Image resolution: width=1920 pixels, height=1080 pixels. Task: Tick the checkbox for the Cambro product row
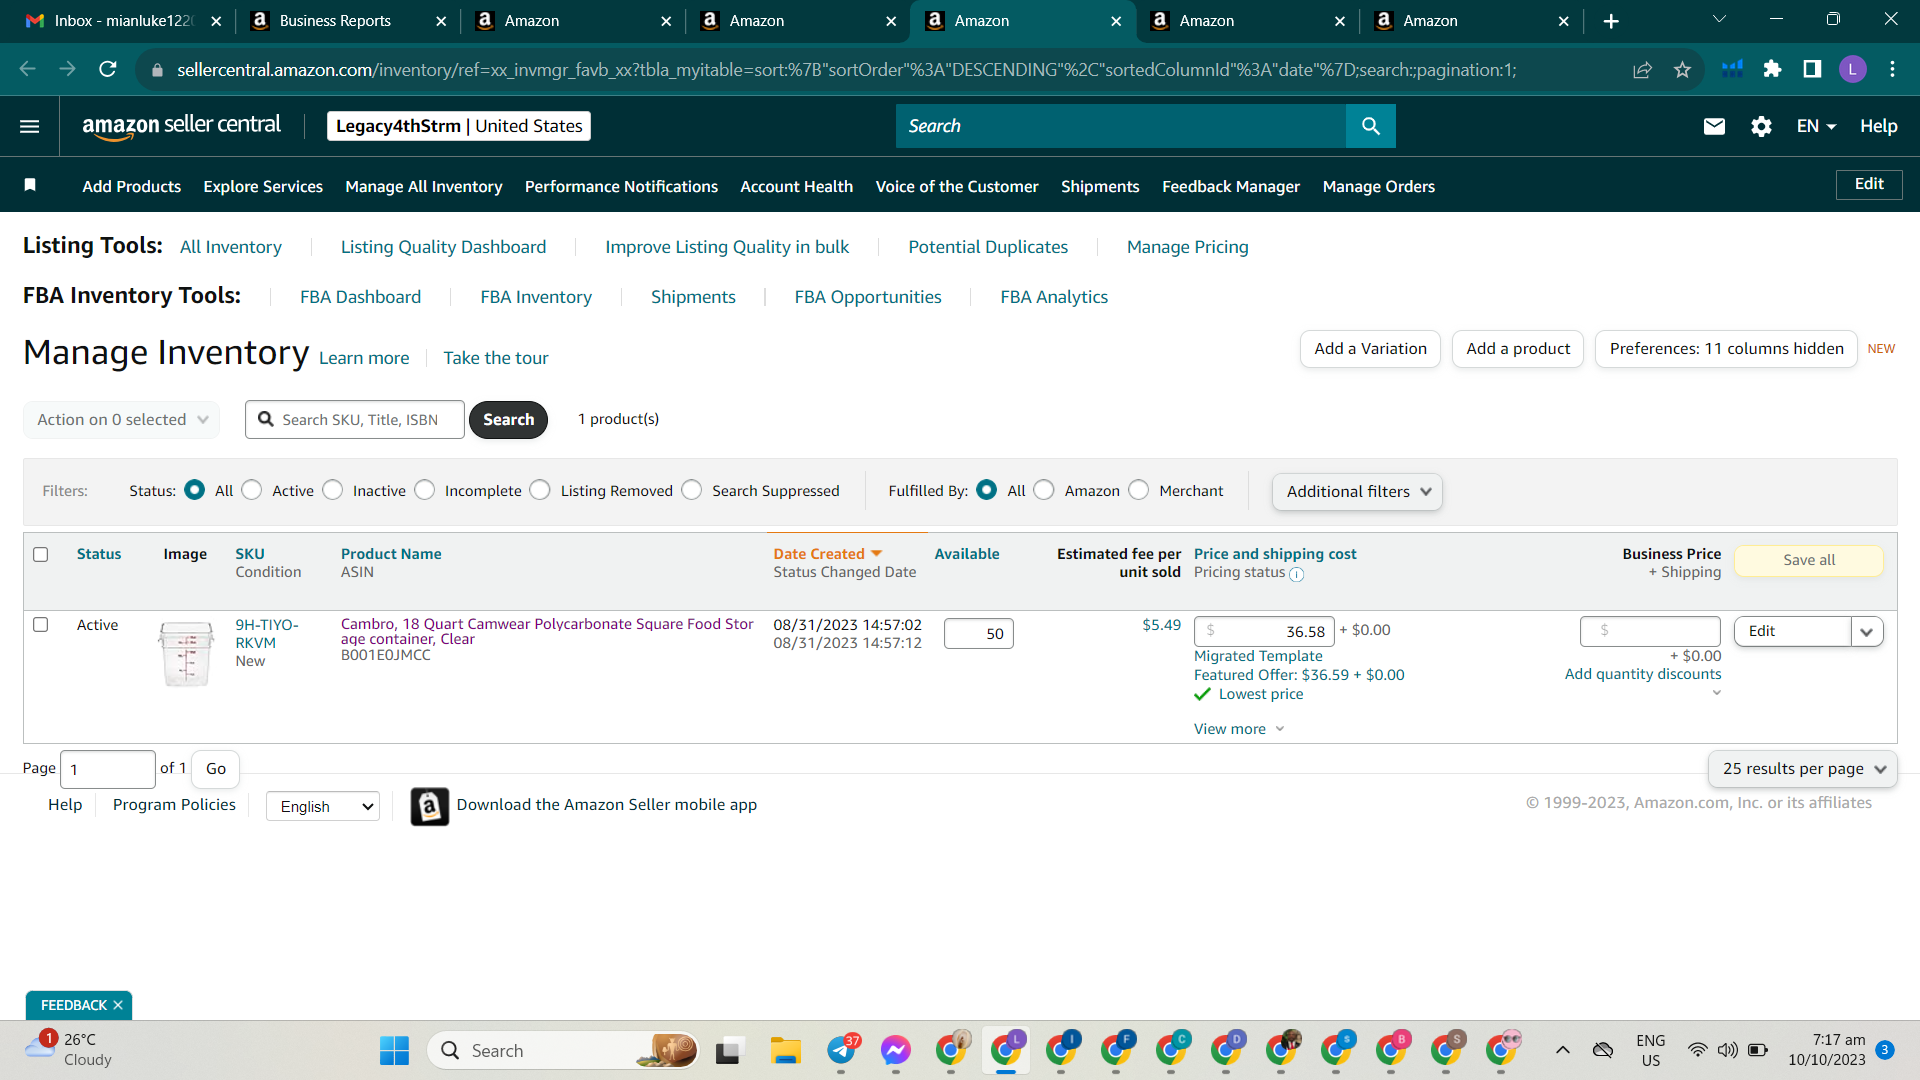41,624
